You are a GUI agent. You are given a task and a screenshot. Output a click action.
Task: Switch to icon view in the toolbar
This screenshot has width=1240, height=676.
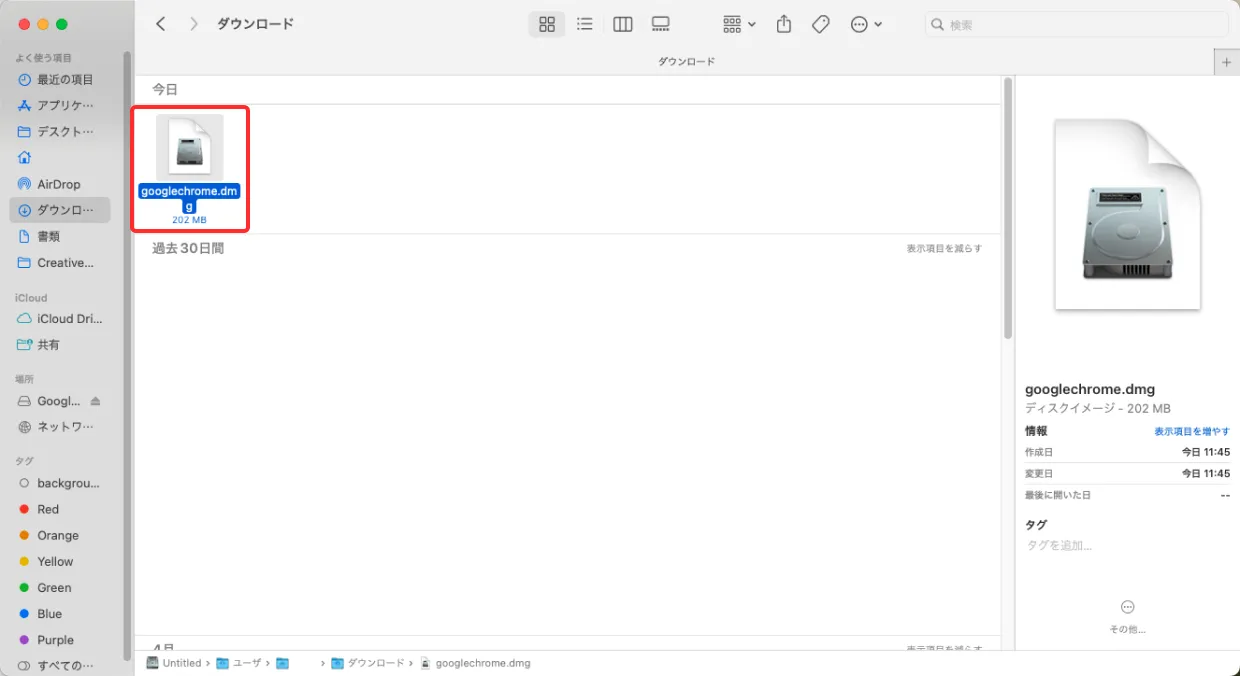[547, 24]
